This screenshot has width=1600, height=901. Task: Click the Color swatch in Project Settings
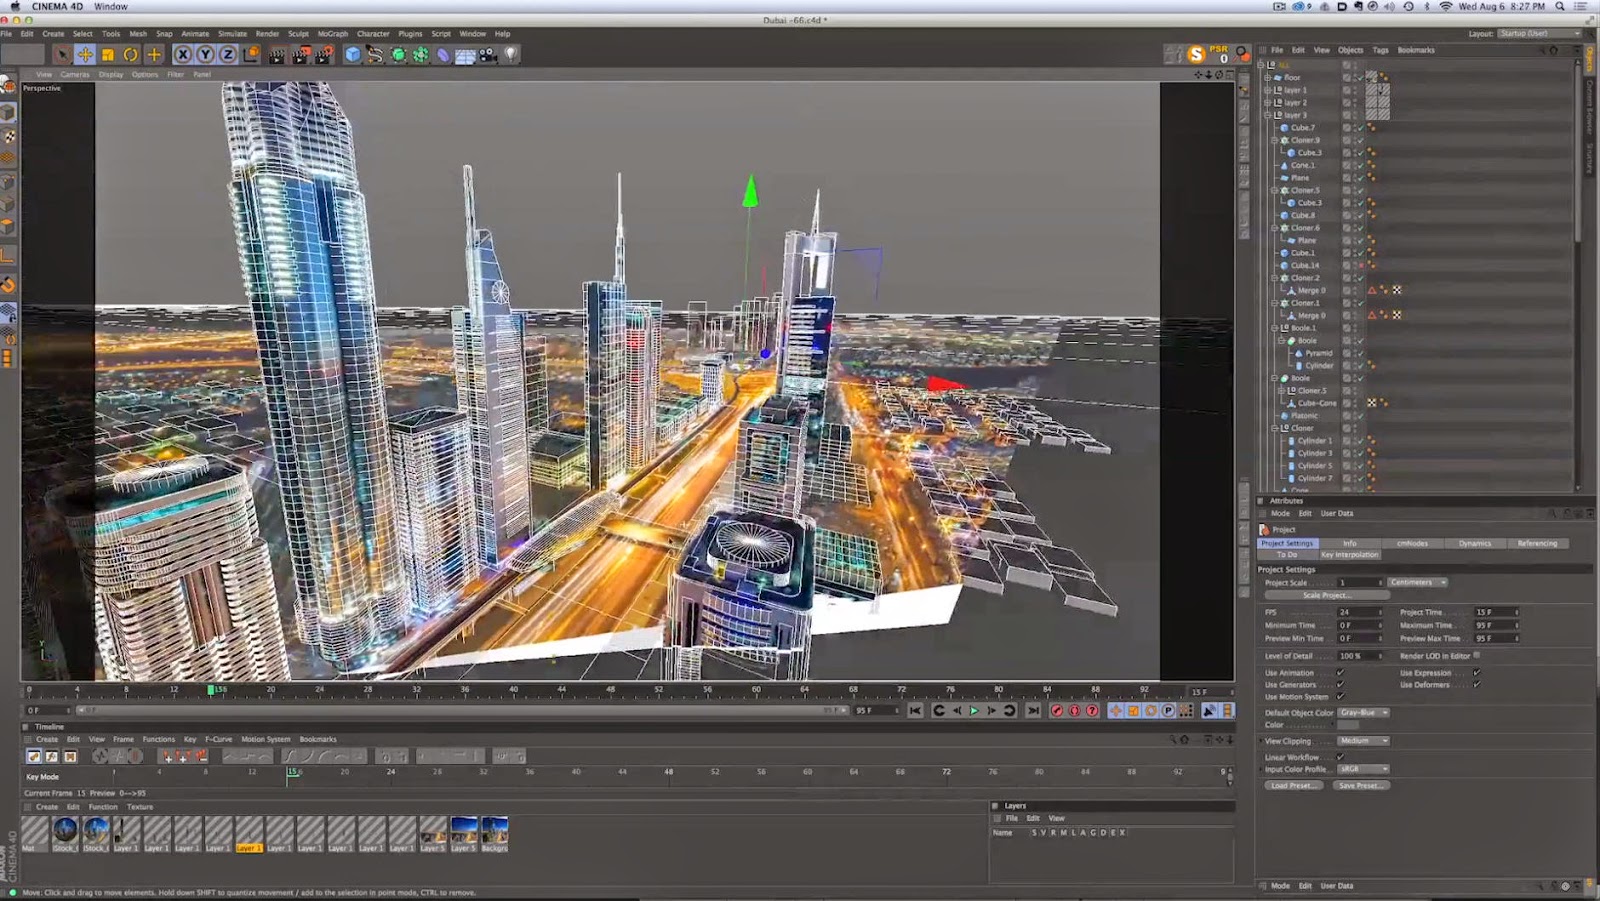pyautogui.click(x=1349, y=725)
